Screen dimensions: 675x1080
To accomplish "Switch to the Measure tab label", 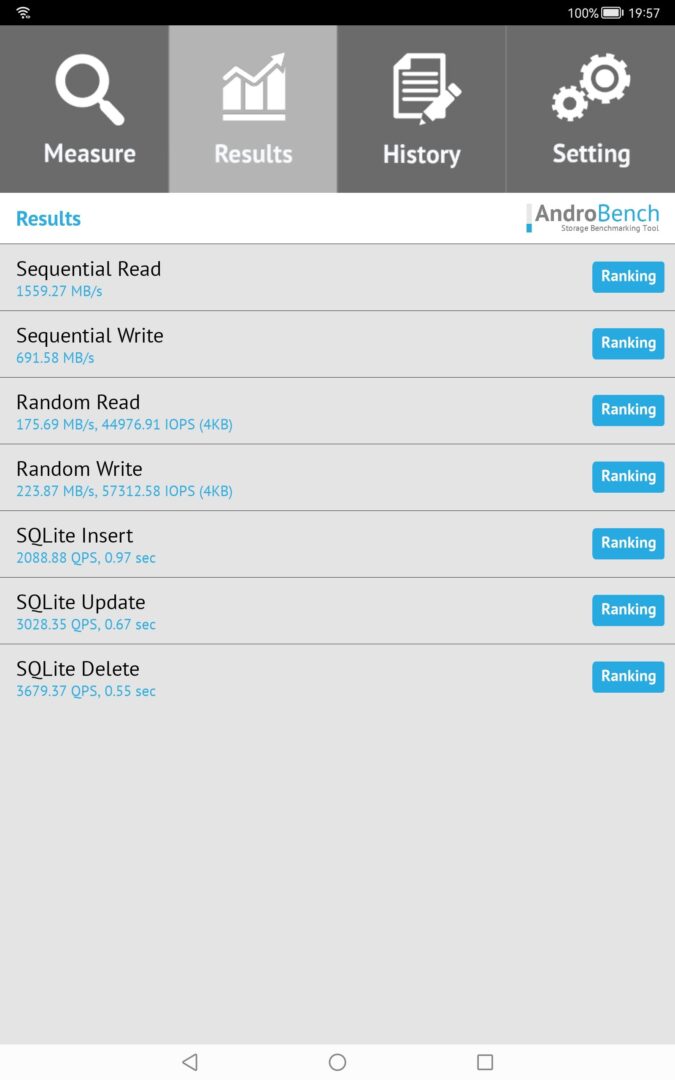I will pos(90,153).
